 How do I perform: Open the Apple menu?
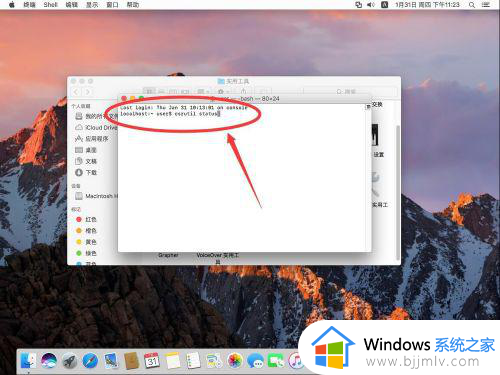[12, 5]
